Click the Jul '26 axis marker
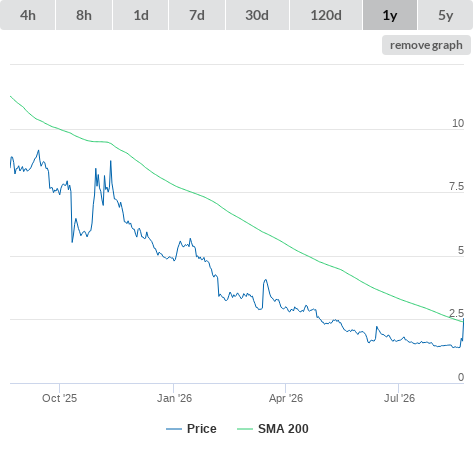The height and width of the screenshot is (455, 474). (399, 398)
